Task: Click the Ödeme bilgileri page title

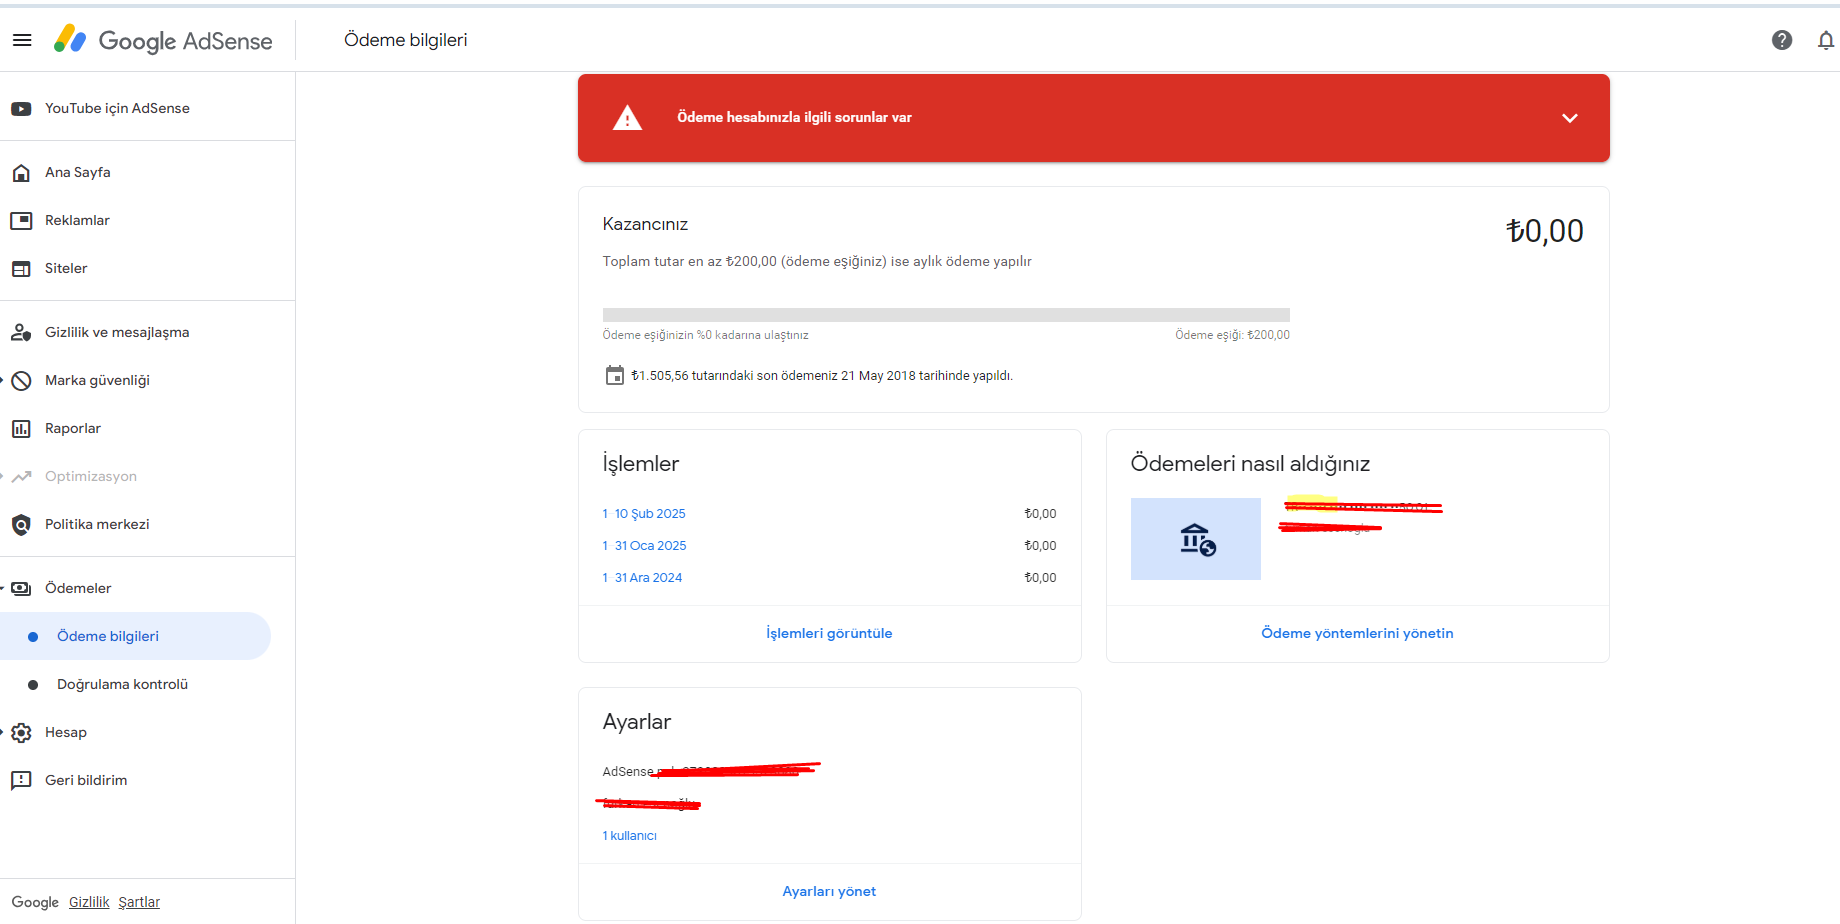Action: click(405, 40)
